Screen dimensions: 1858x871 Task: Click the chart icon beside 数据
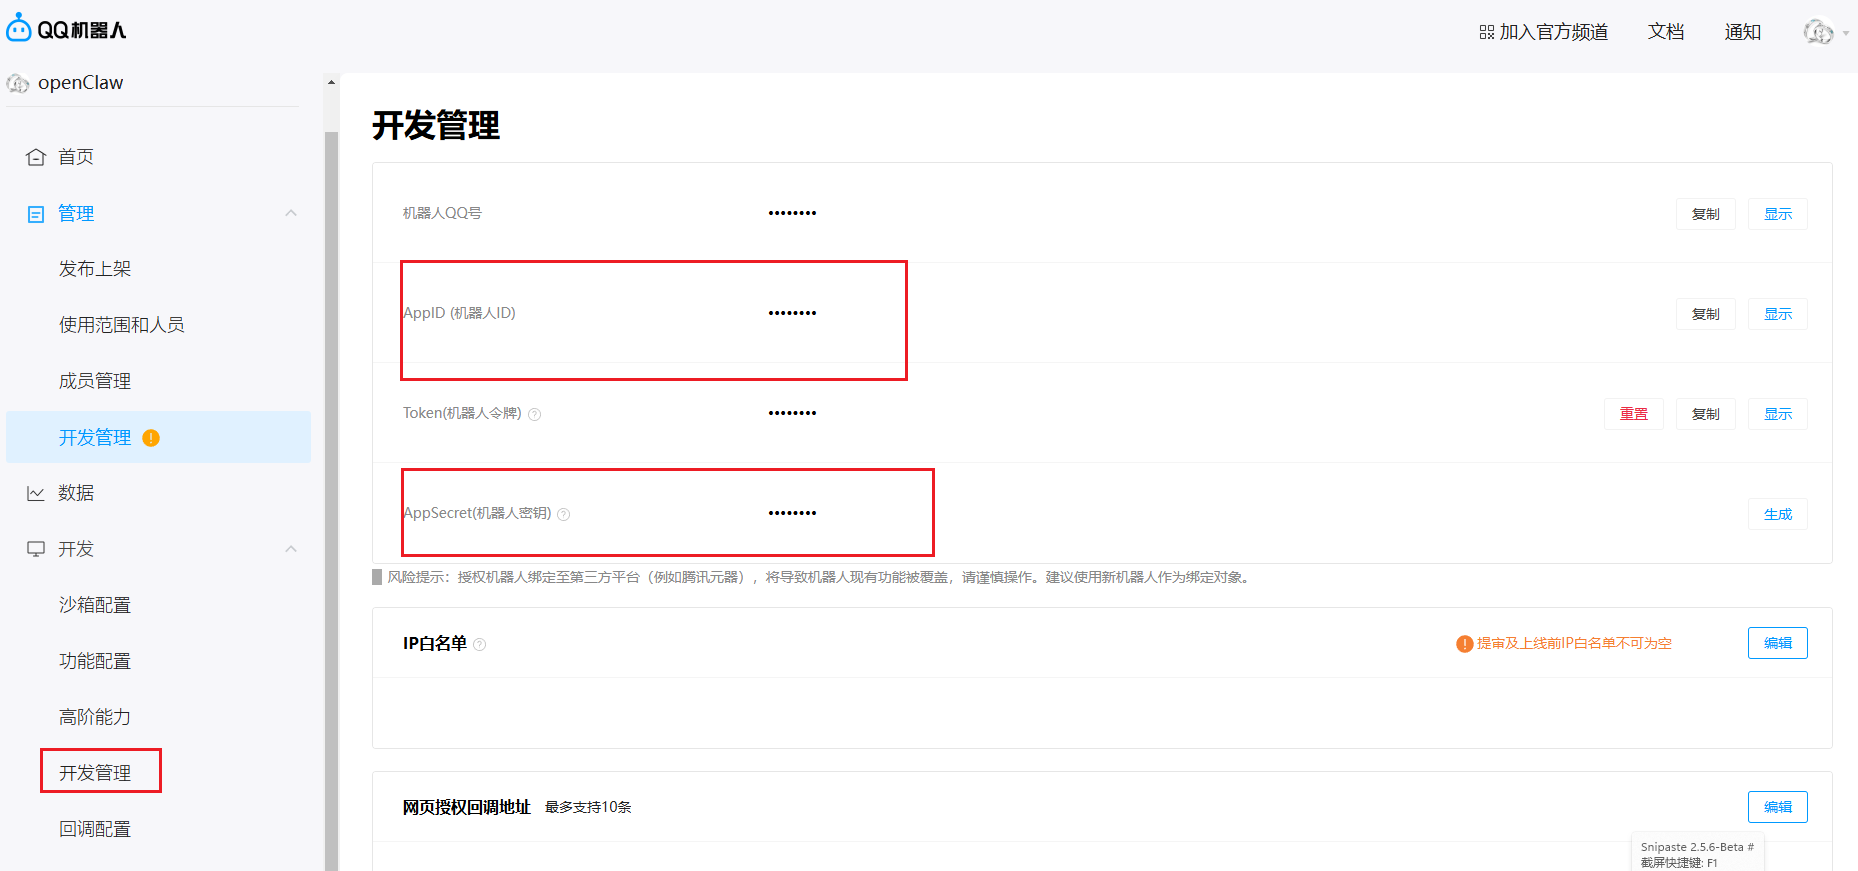(x=36, y=493)
